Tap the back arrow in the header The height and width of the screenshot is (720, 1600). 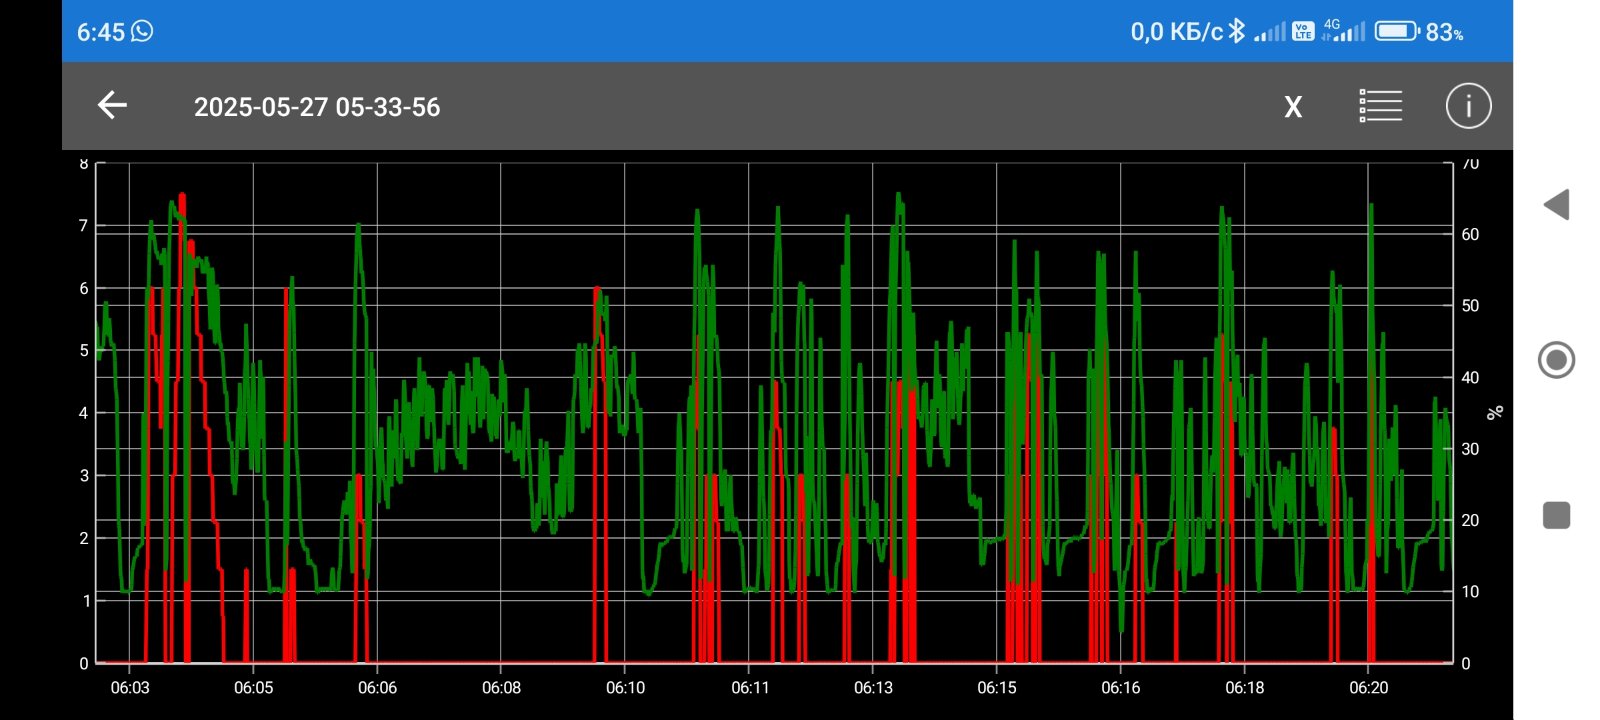coord(112,105)
